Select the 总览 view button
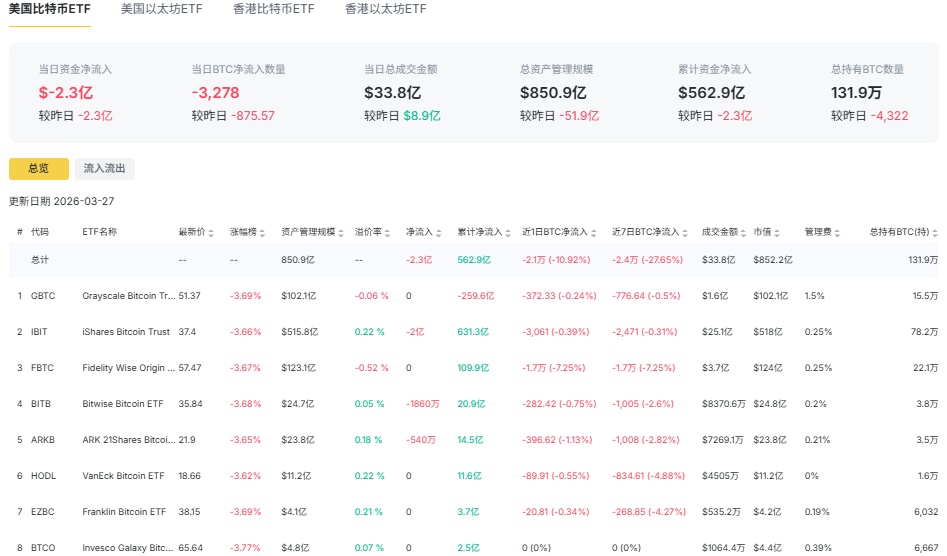Image resolution: width=947 pixels, height=556 pixels. (39, 168)
